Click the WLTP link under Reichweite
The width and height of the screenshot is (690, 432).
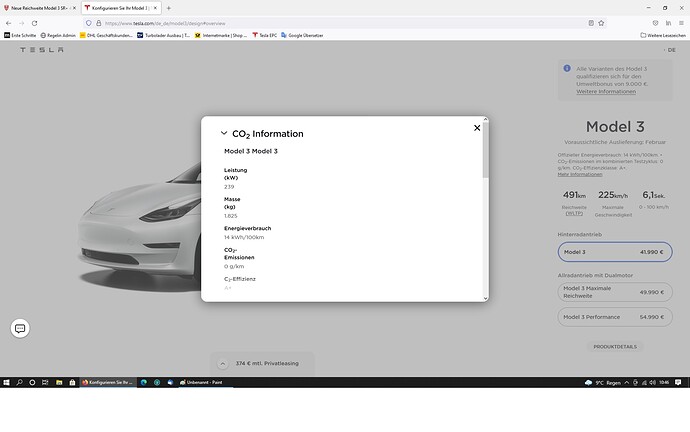574,213
